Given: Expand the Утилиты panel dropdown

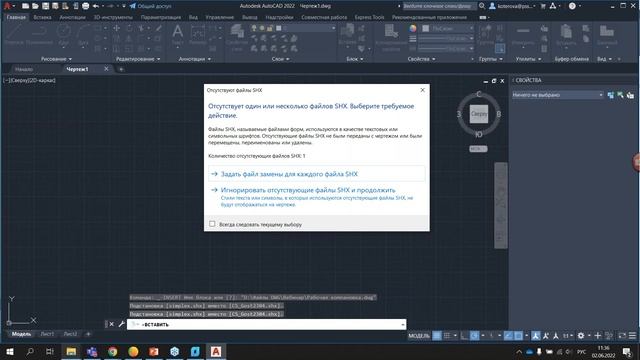Looking at the screenshot, I should (528, 59).
